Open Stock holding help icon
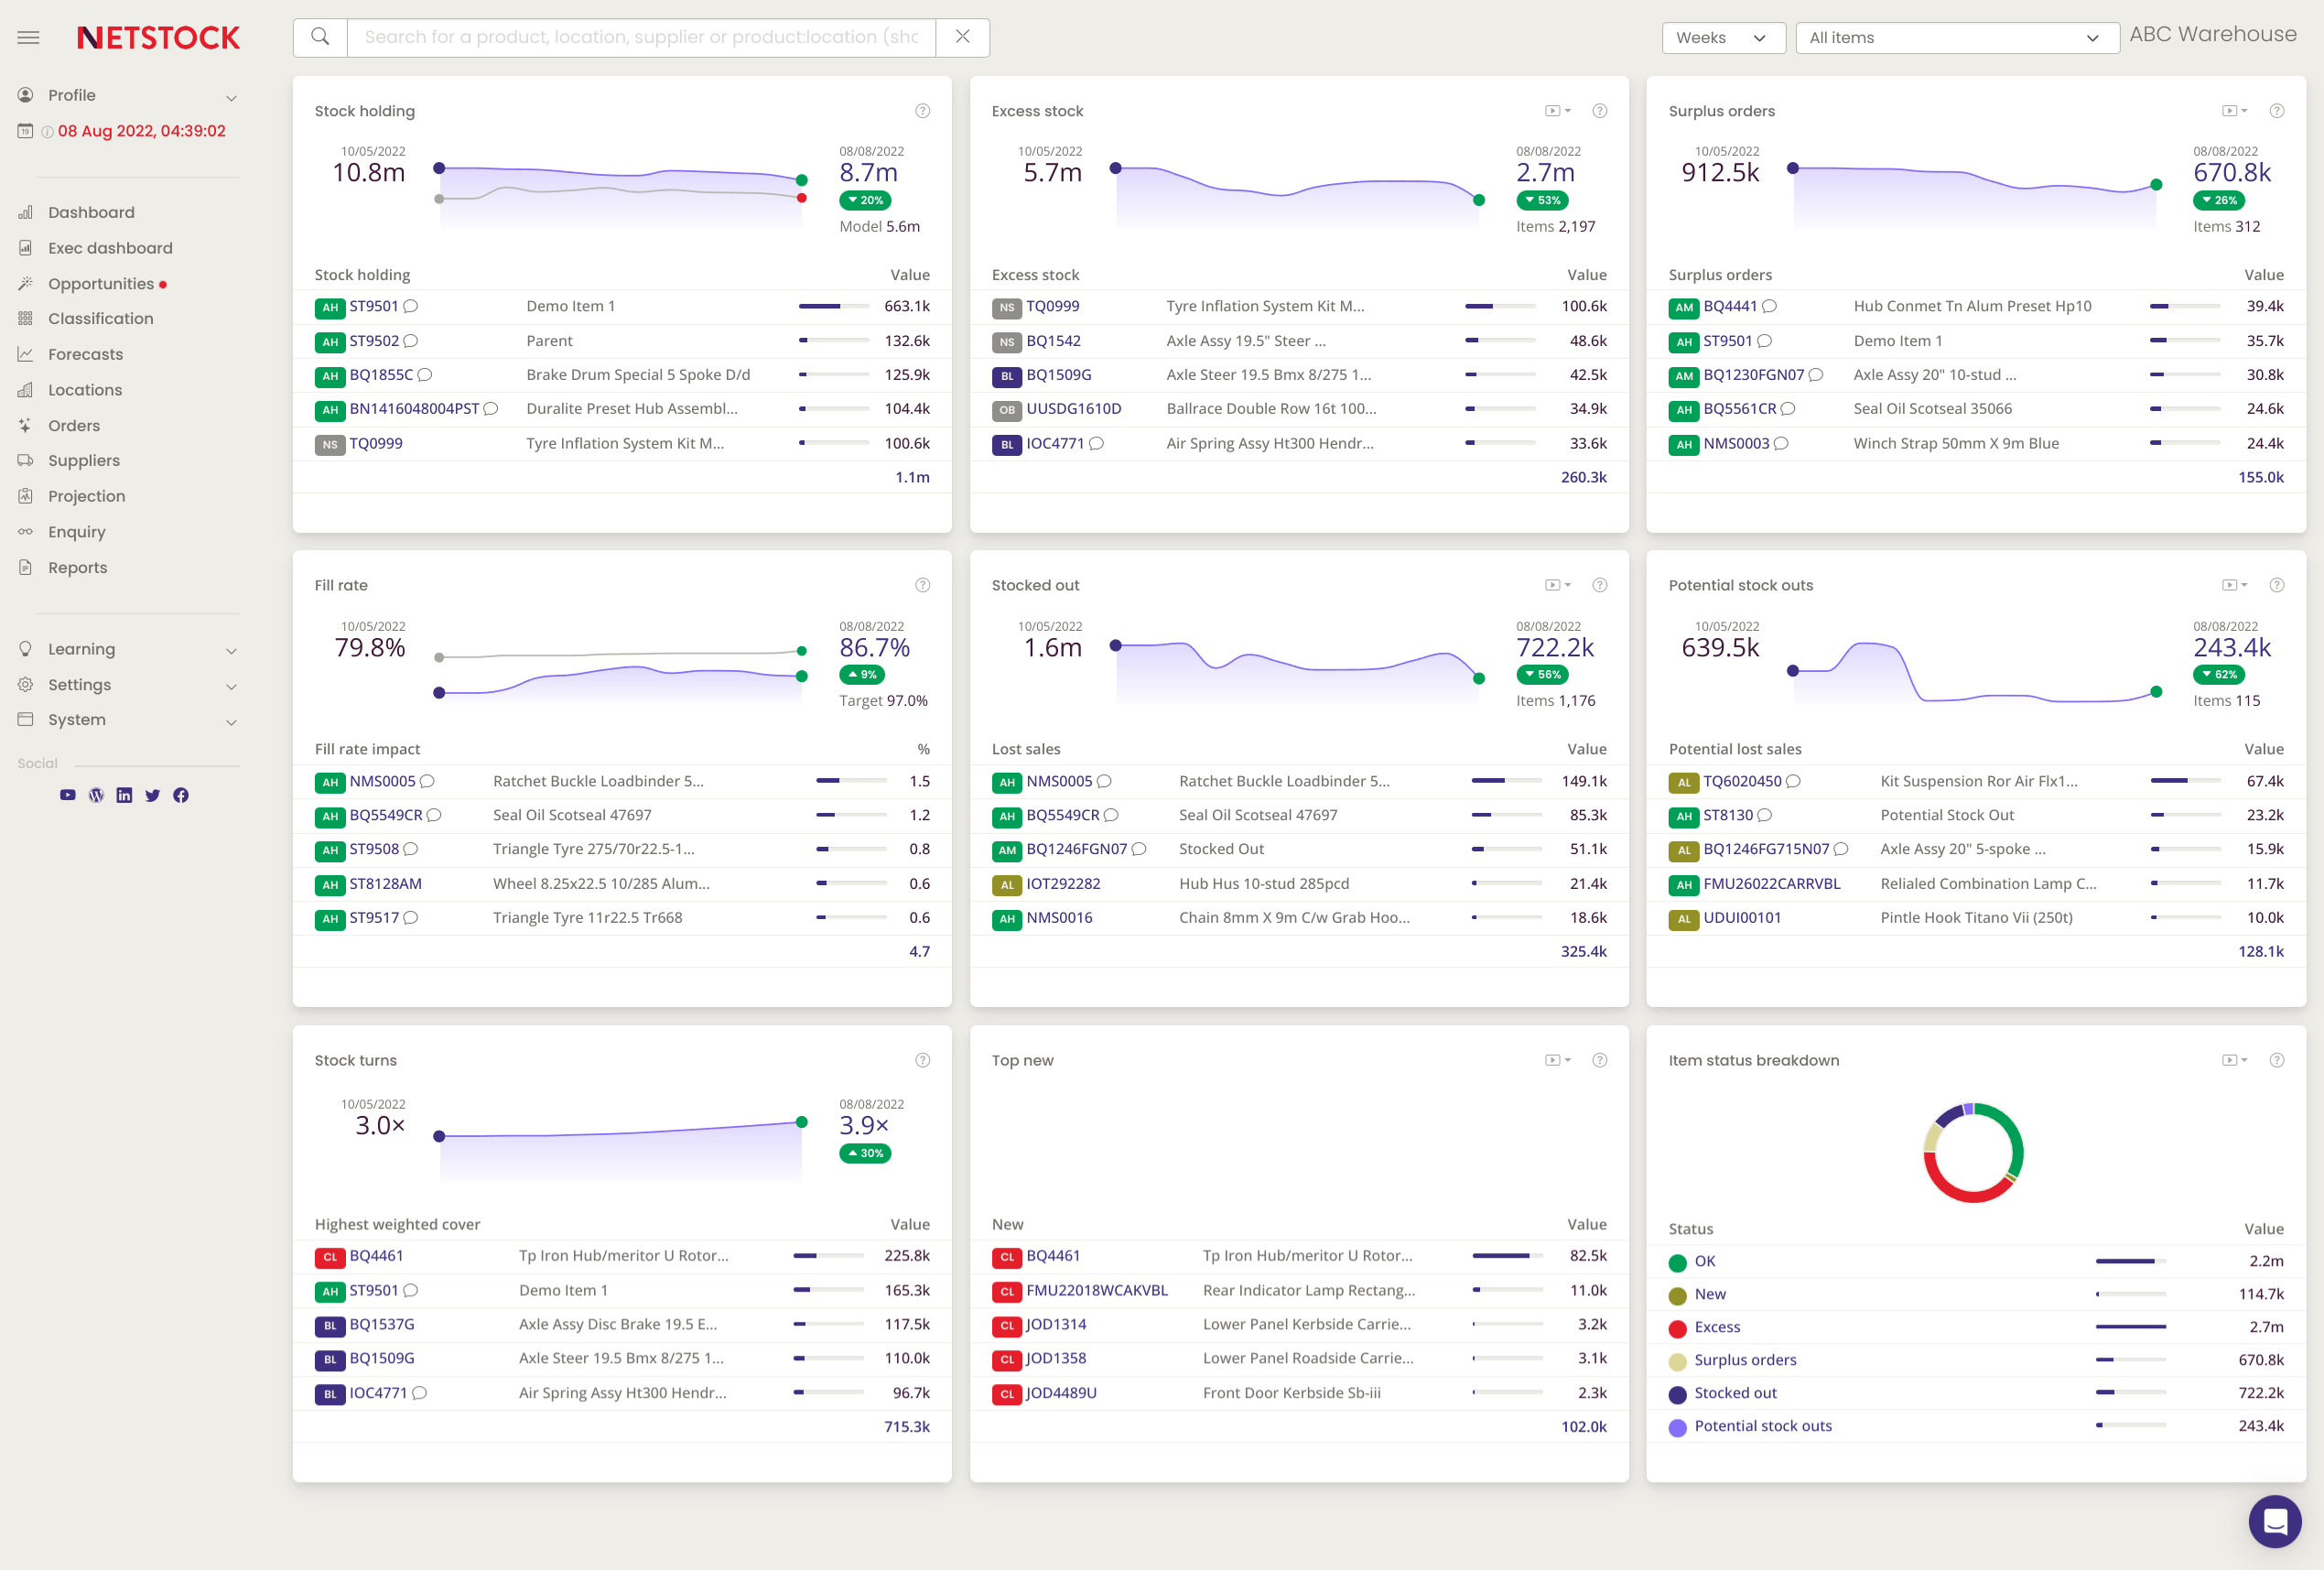Viewport: 2324px width, 1570px height. pyautogui.click(x=922, y=111)
